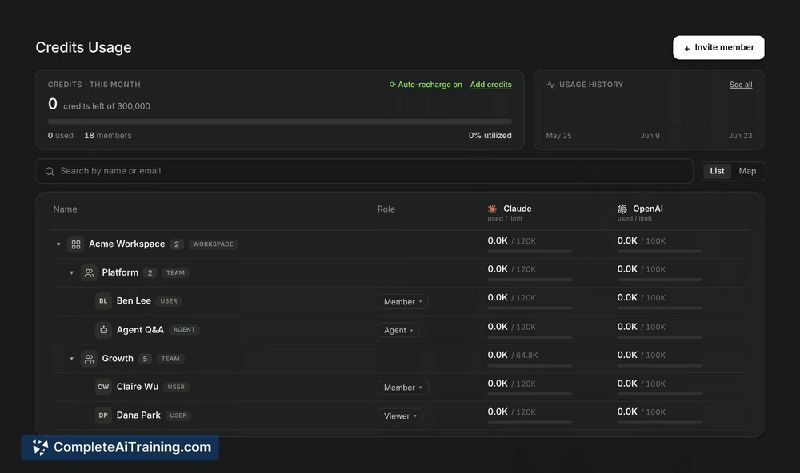The width and height of the screenshot is (800, 473).
Task: Open the Add credits link
Action: 490,84
